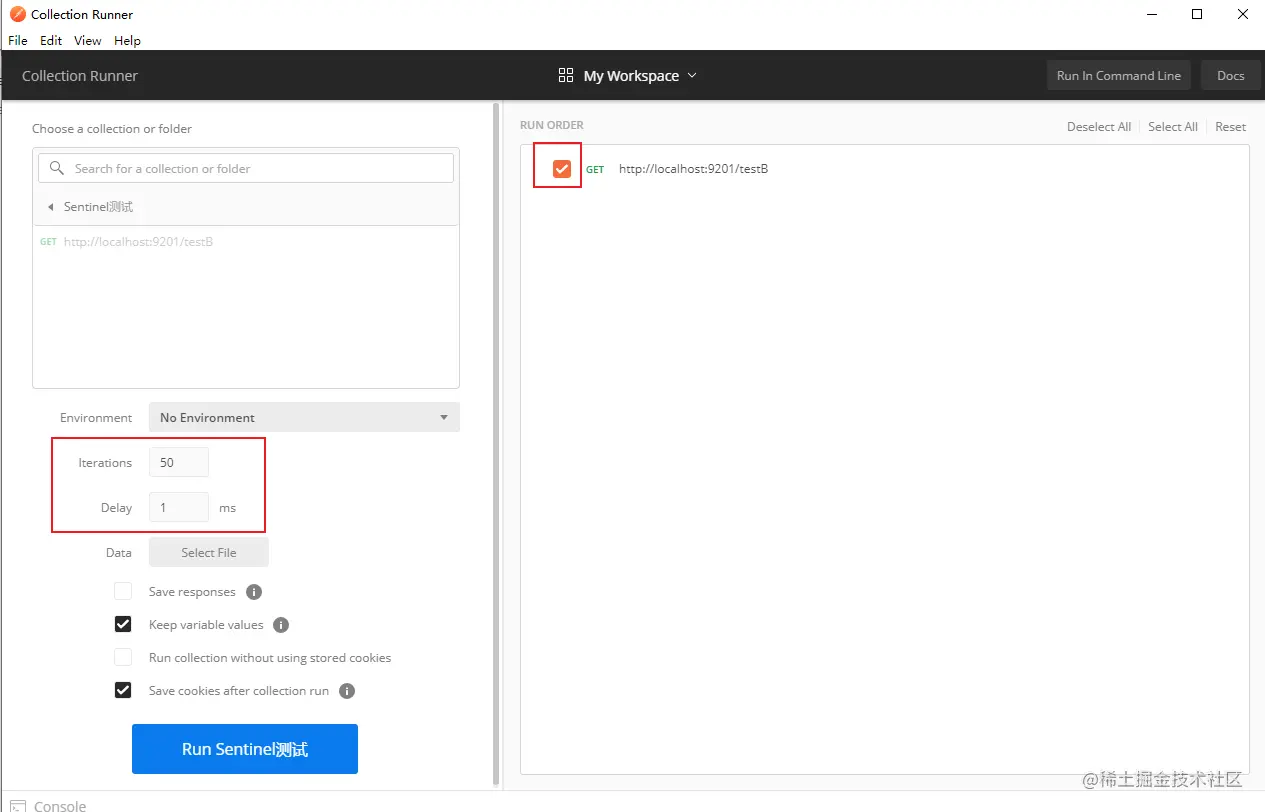Open the Docs button
The width and height of the screenshot is (1265, 812).
click(x=1231, y=75)
